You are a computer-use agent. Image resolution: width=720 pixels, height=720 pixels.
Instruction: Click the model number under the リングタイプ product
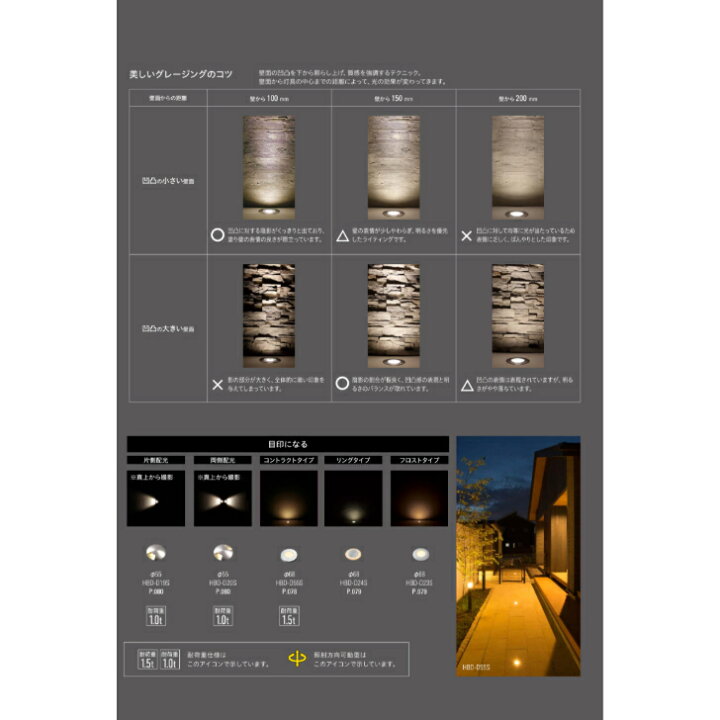click(x=354, y=583)
